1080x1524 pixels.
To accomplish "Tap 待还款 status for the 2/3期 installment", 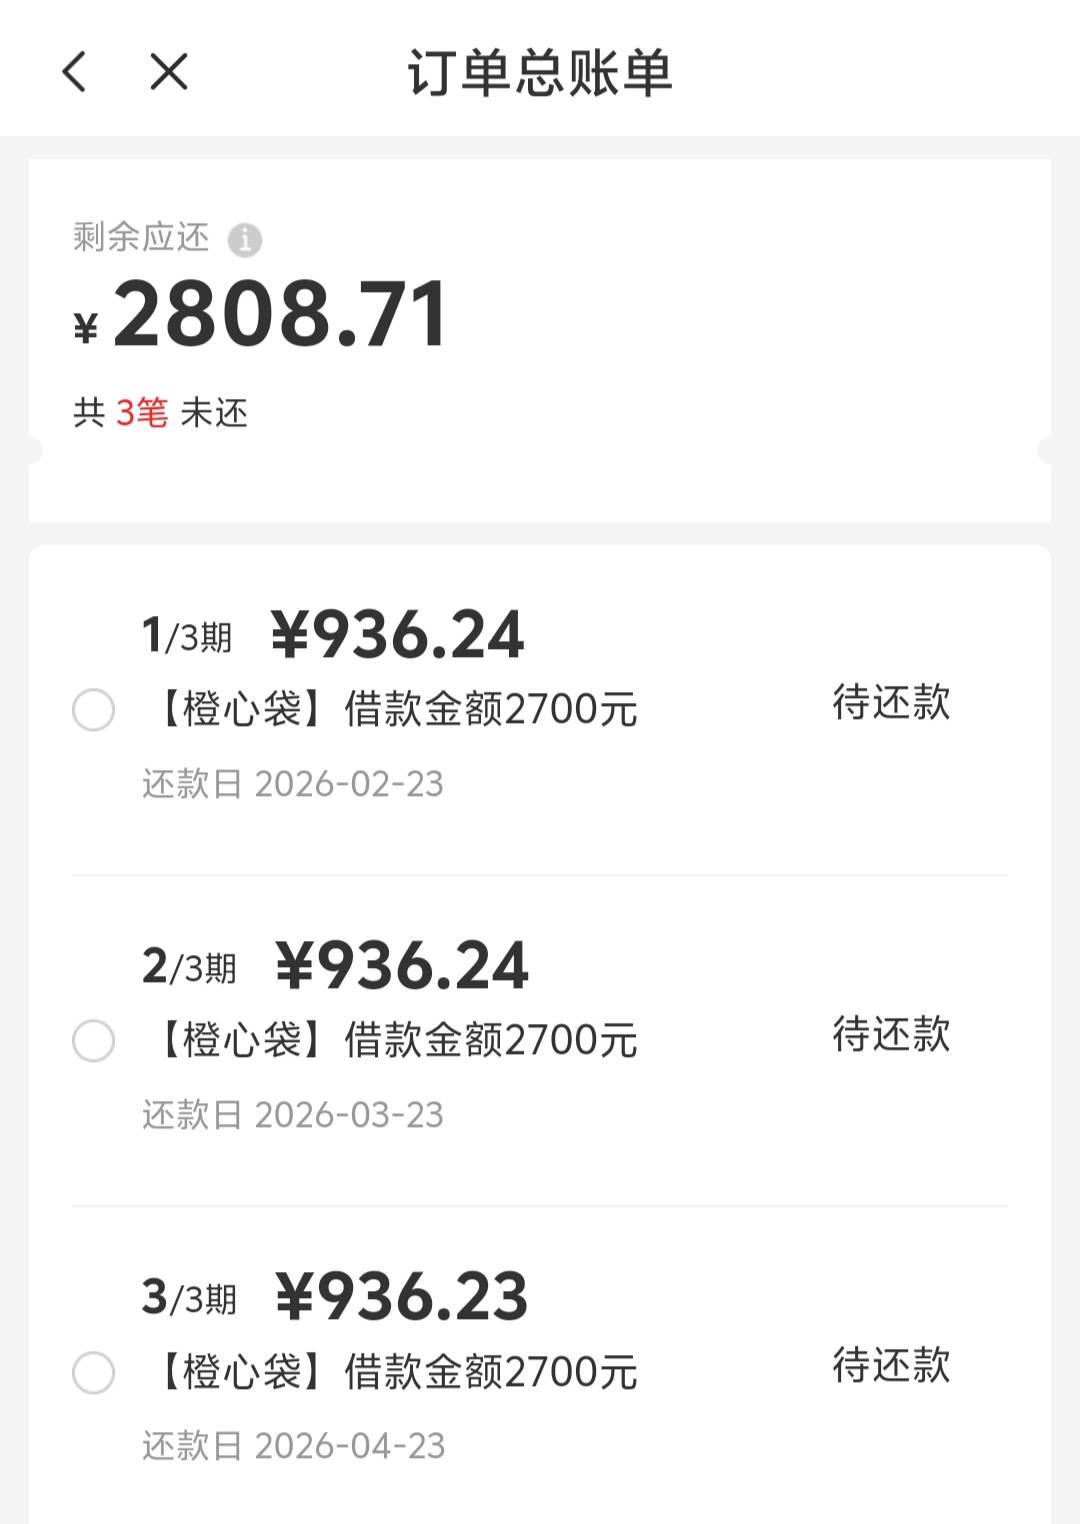I will [x=890, y=1034].
